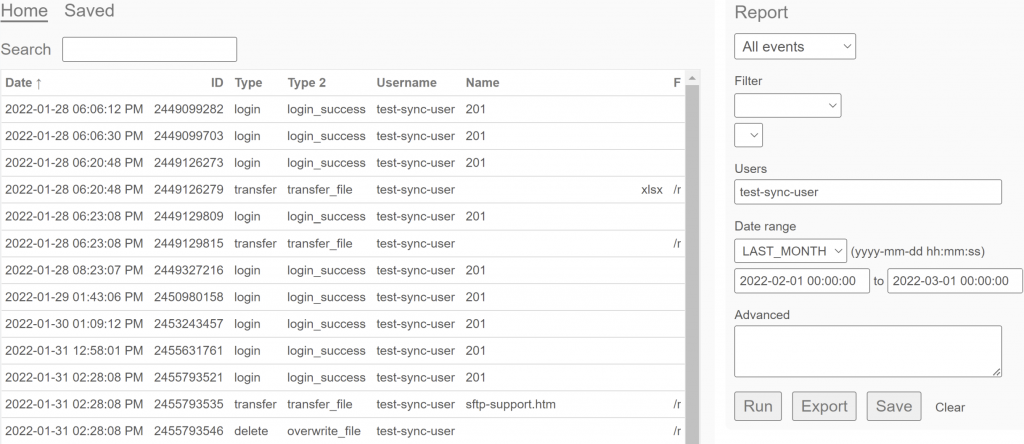Click the Username column header

click(x=406, y=83)
